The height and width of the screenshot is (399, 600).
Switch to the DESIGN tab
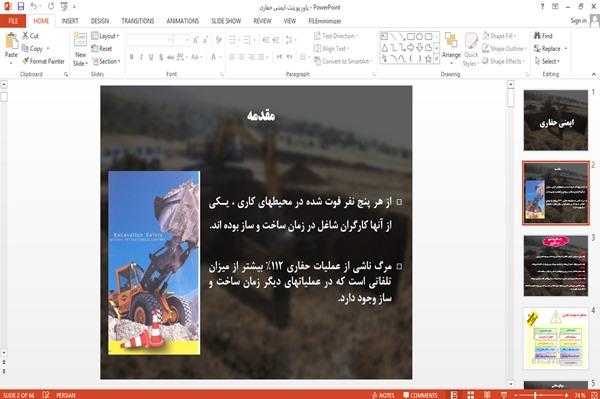100,21
